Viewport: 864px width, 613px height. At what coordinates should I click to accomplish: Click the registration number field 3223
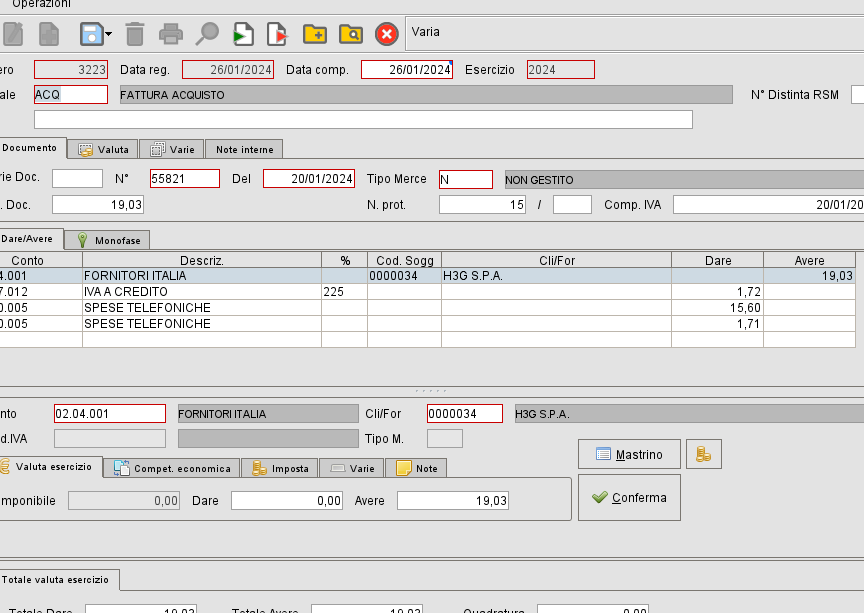click(71, 69)
